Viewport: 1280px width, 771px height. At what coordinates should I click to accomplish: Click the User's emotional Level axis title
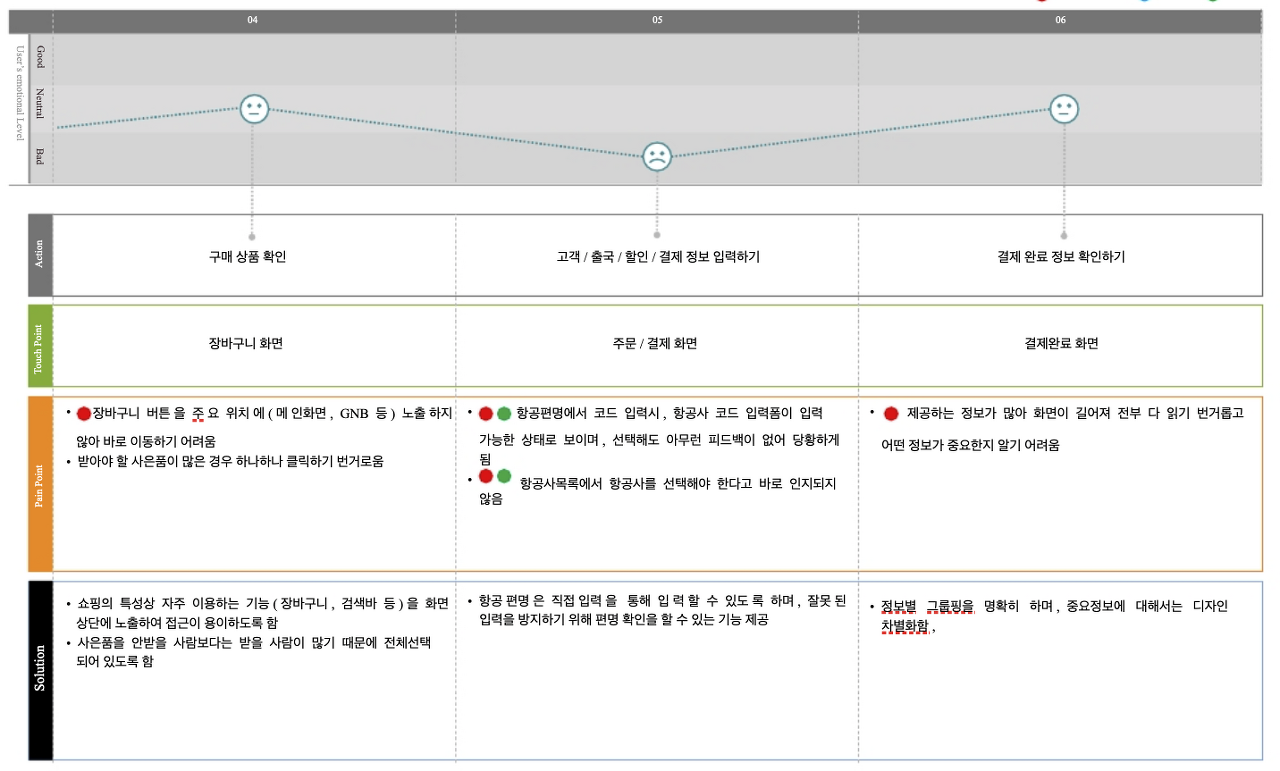[x=18, y=92]
